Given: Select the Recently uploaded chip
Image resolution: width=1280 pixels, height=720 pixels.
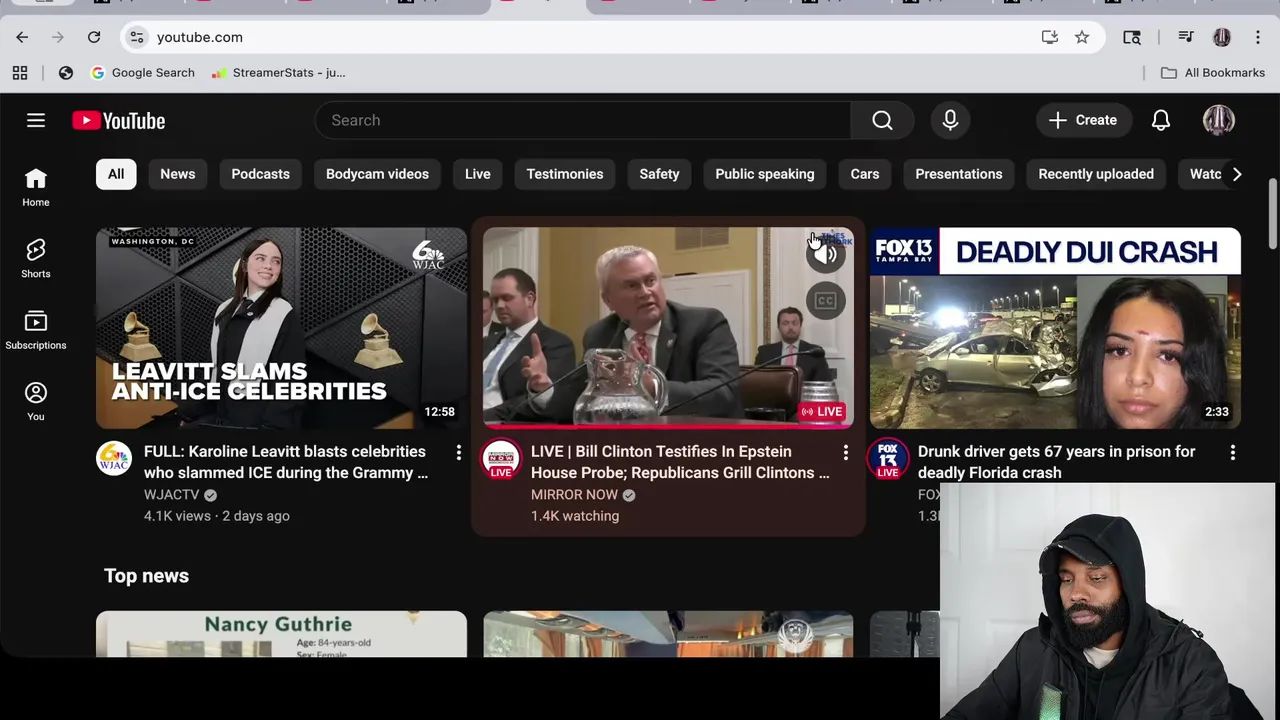Looking at the screenshot, I should click(1096, 174).
